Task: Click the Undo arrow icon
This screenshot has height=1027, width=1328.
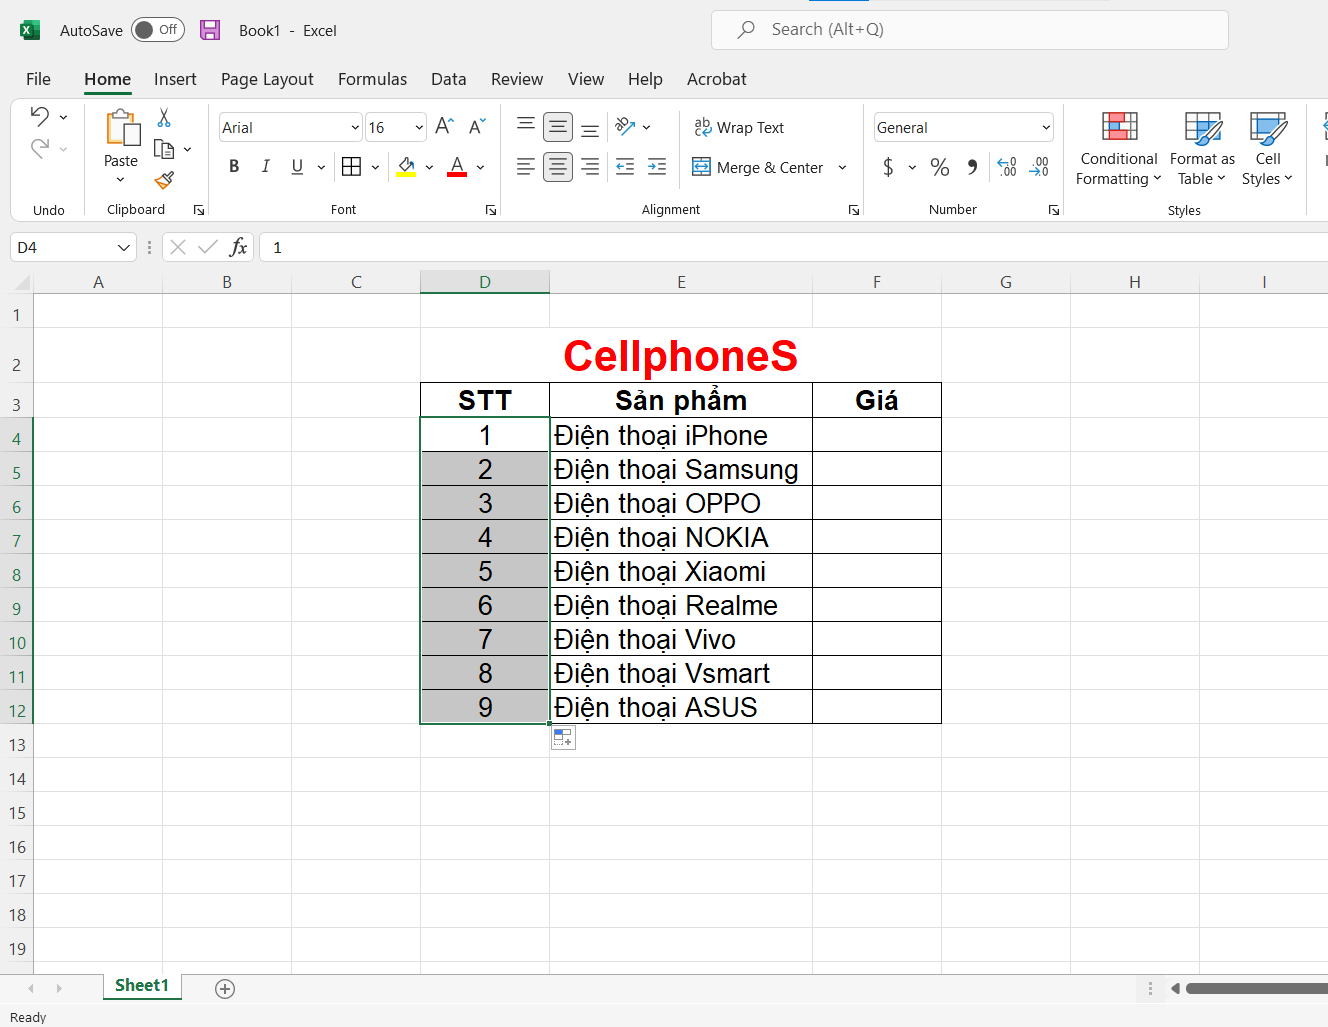Action: point(39,116)
